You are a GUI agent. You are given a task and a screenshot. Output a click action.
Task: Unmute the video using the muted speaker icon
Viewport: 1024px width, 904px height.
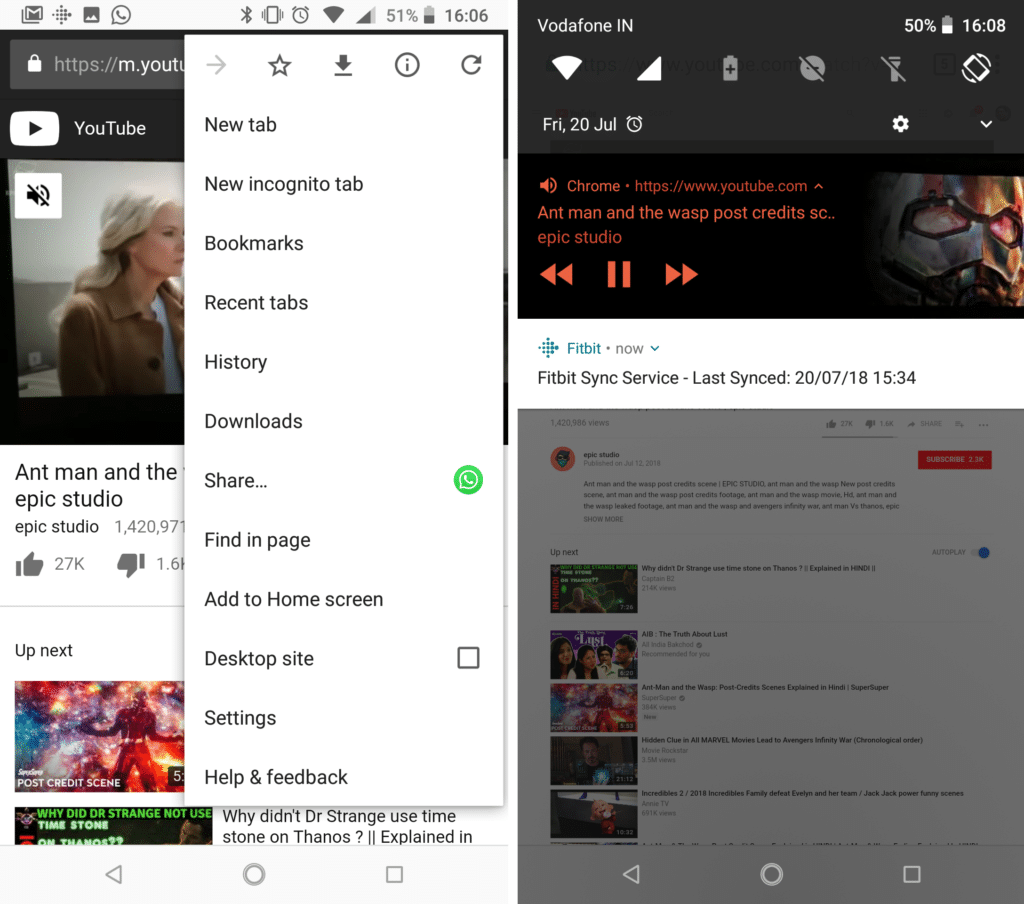[x=38, y=195]
